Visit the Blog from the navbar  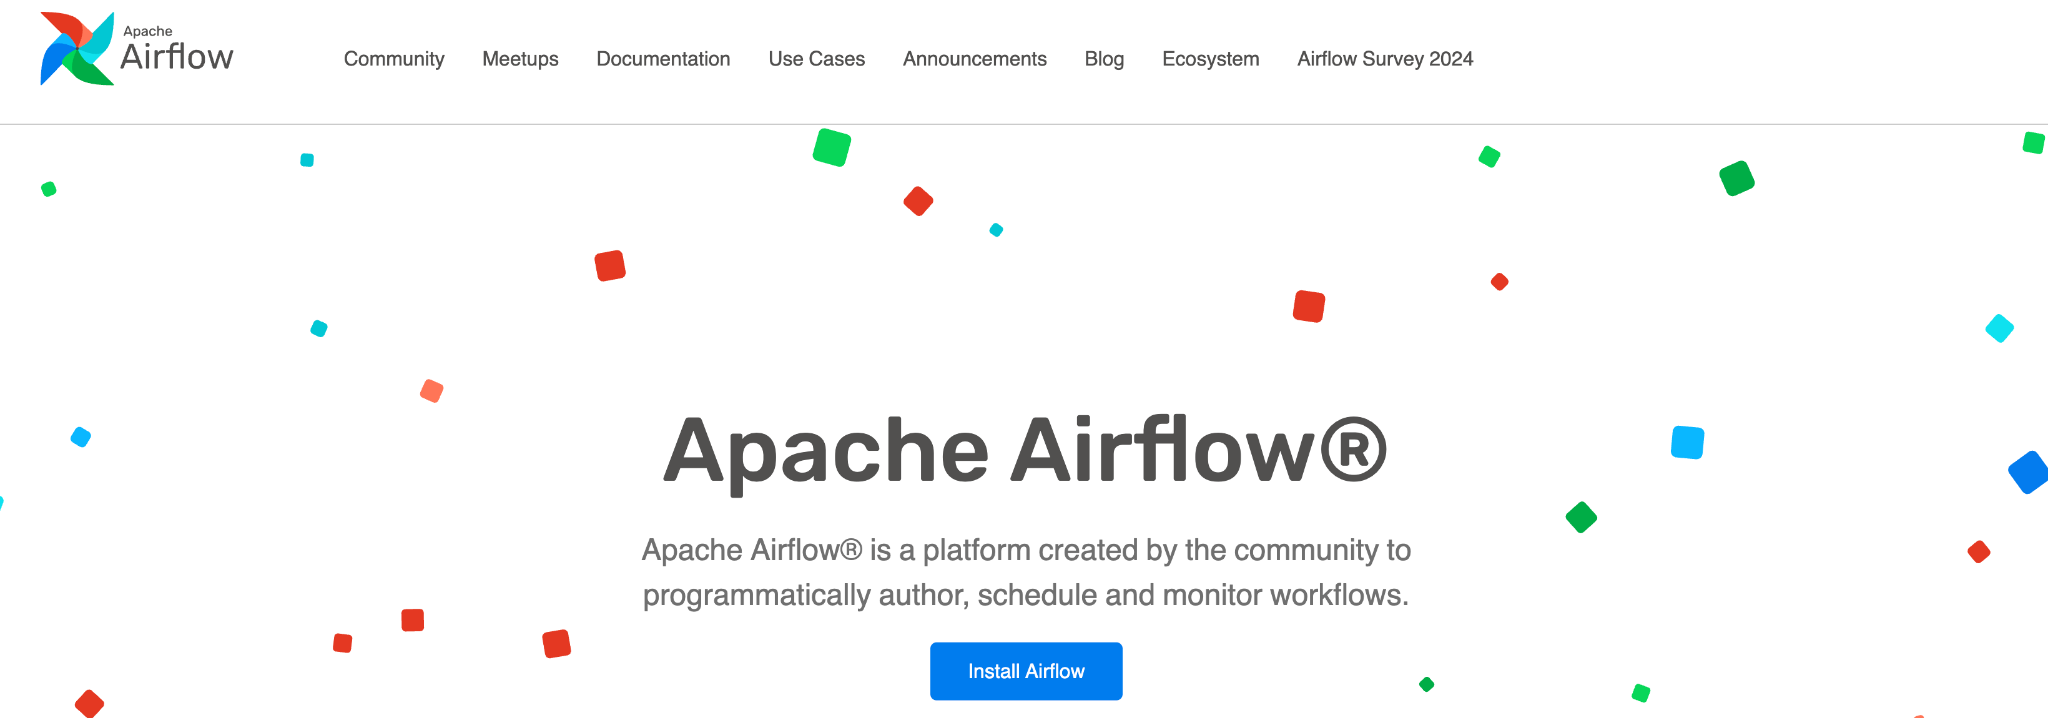[x=1104, y=59]
